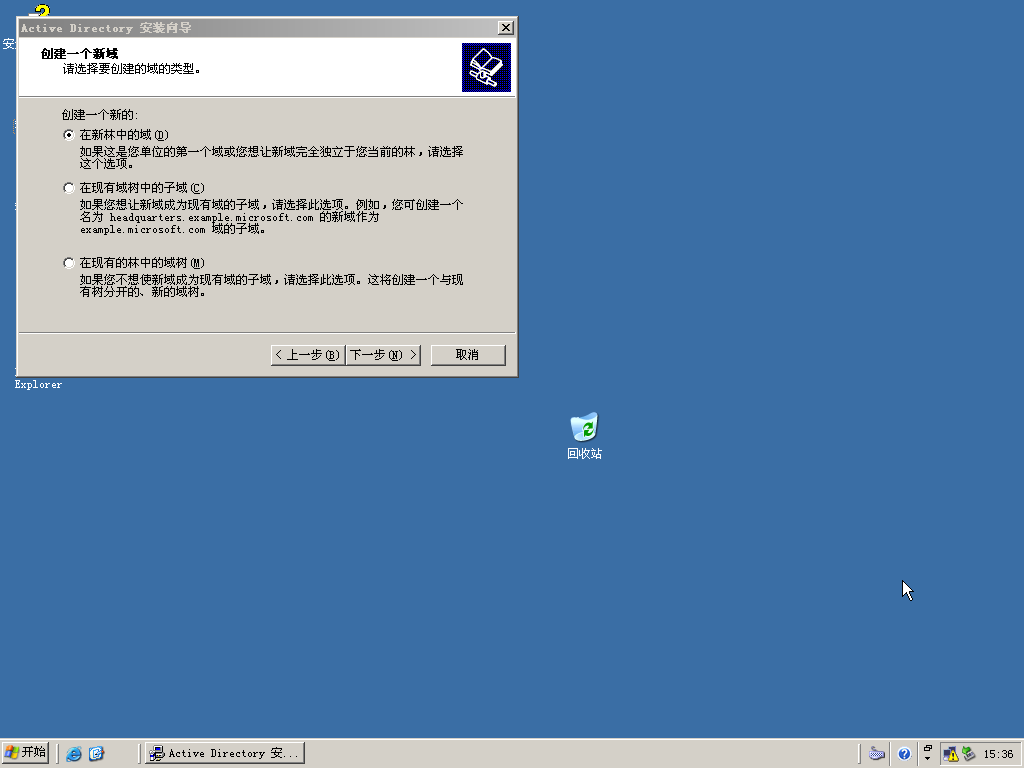Click the 15:36 system clock
Viewport: 1024px width, 768px height.
point(999,754)
